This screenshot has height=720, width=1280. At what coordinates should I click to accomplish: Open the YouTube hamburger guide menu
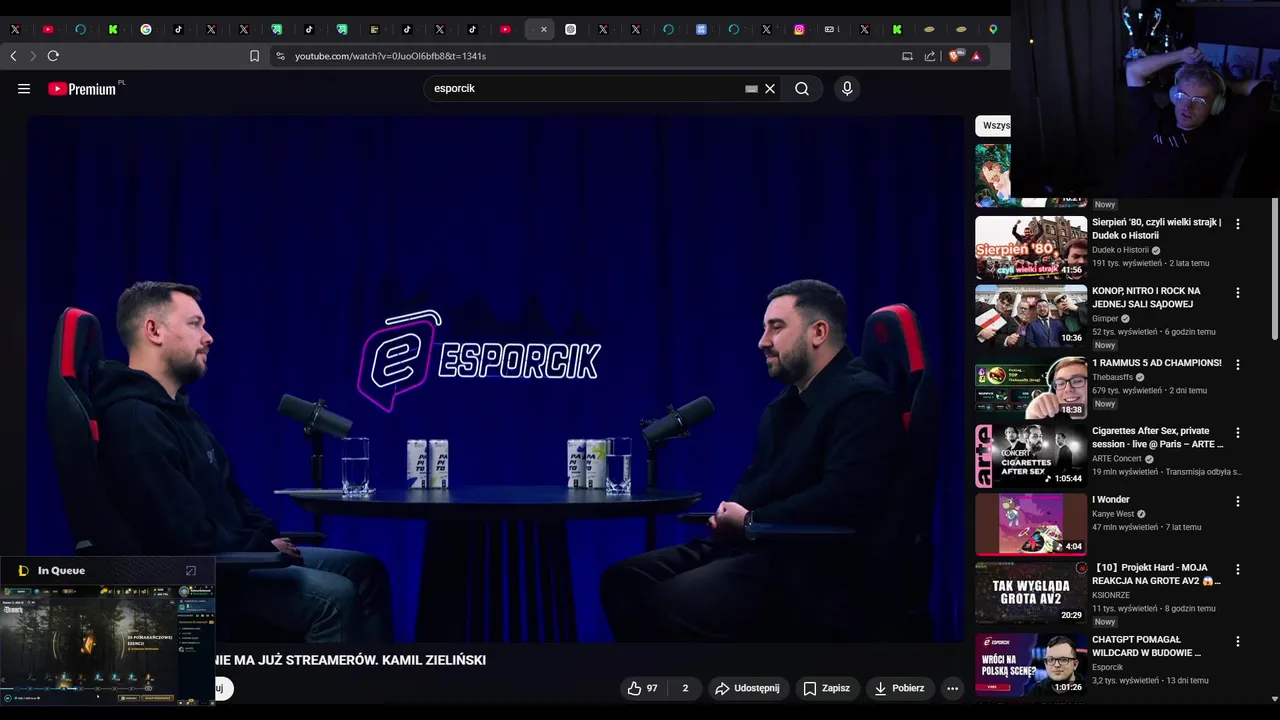(24, 88)
